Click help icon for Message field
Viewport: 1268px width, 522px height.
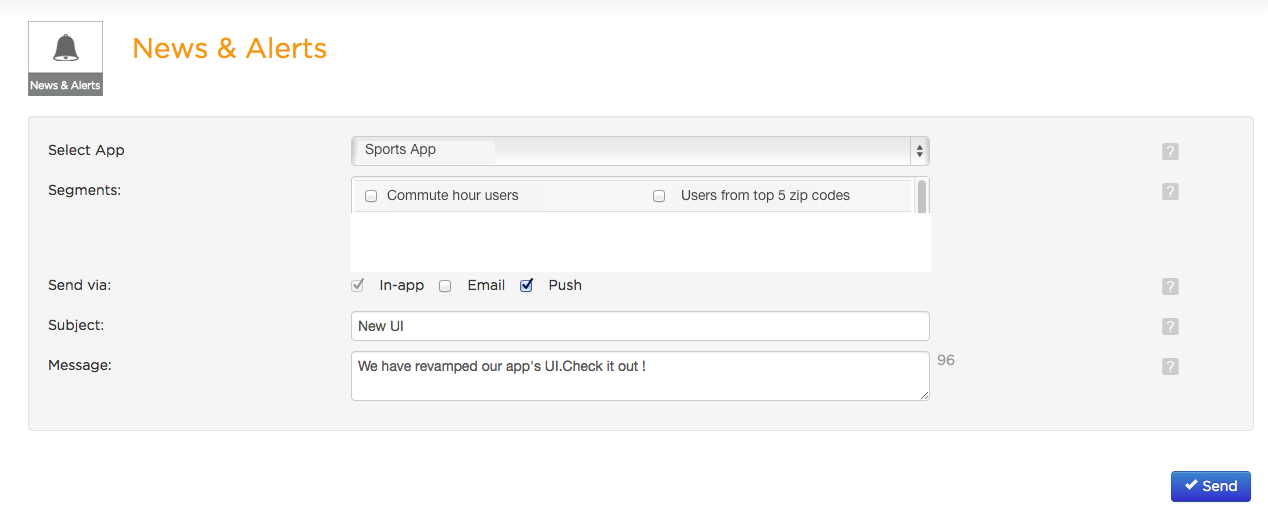pos(1170,367)
